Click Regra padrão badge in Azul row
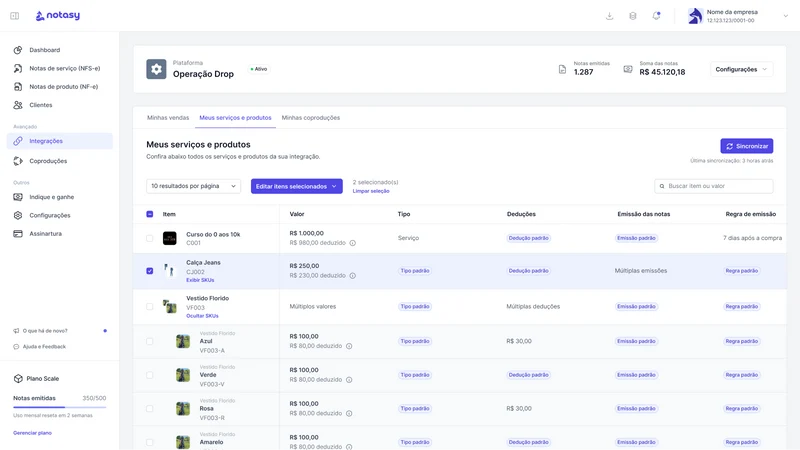The image size is (800, 450). pos(742,341)
